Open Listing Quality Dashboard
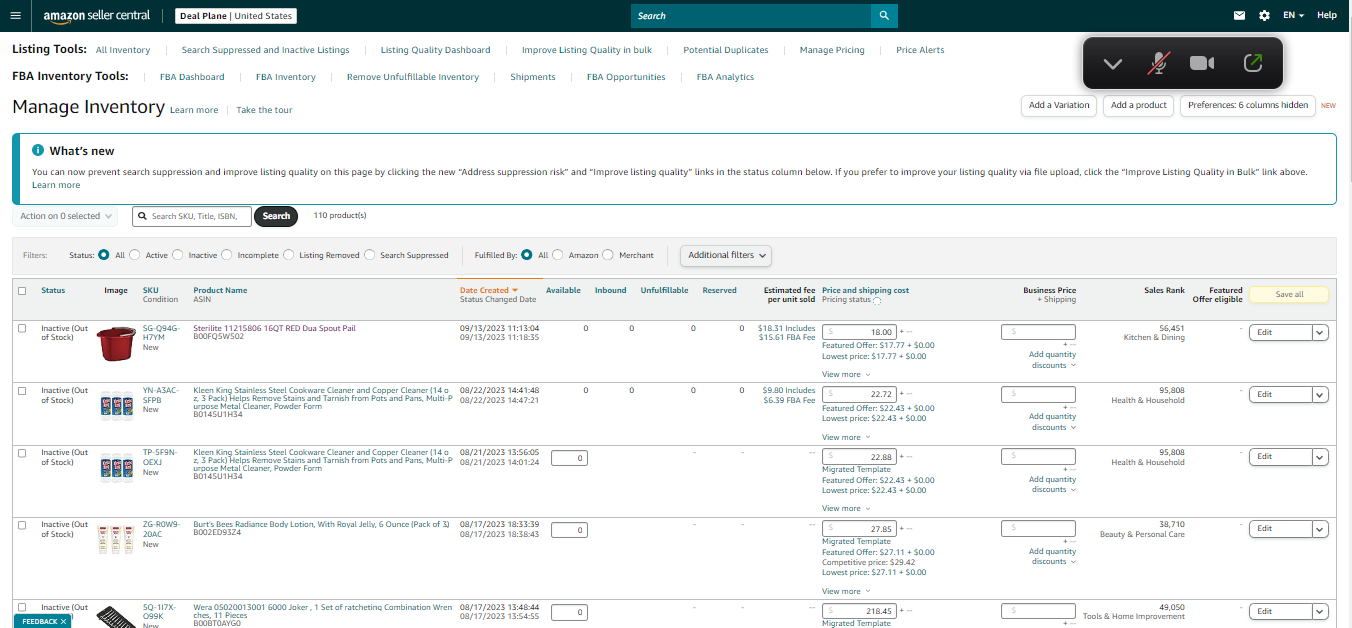Screen dimensions: 1352x628 click(435, 50)
